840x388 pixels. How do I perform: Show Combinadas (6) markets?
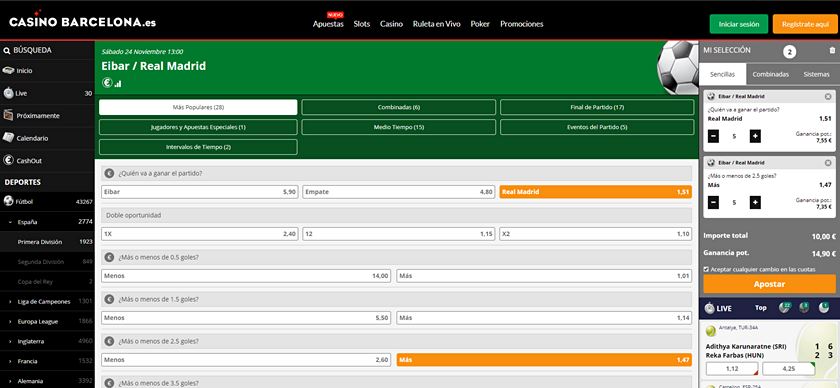coord(399,107)
